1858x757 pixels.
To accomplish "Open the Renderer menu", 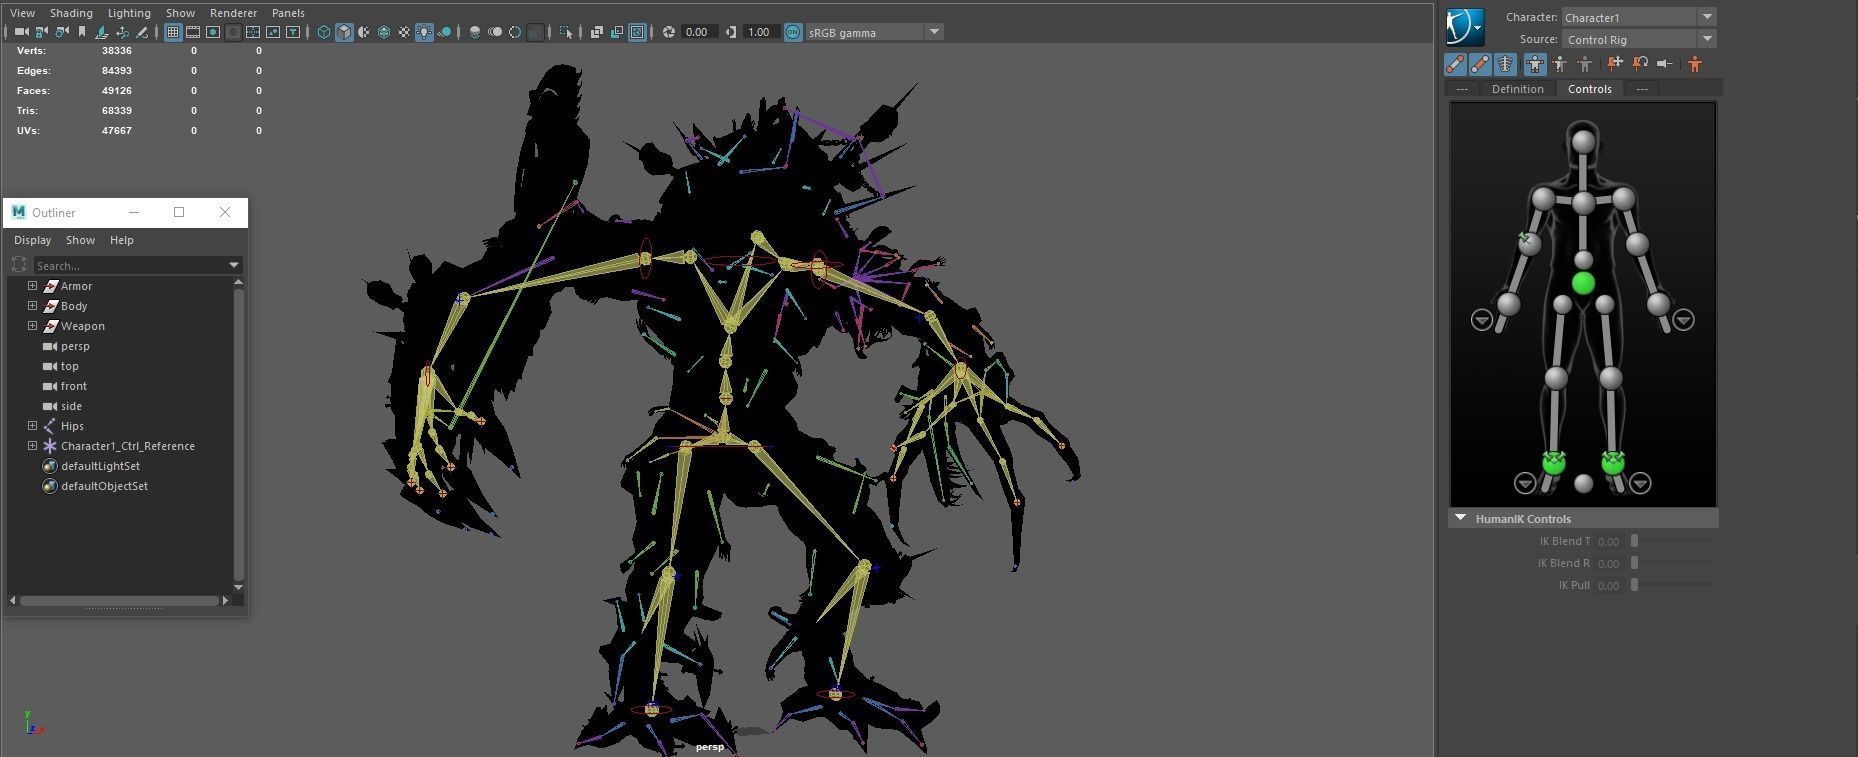I will (x=233, y=13).
